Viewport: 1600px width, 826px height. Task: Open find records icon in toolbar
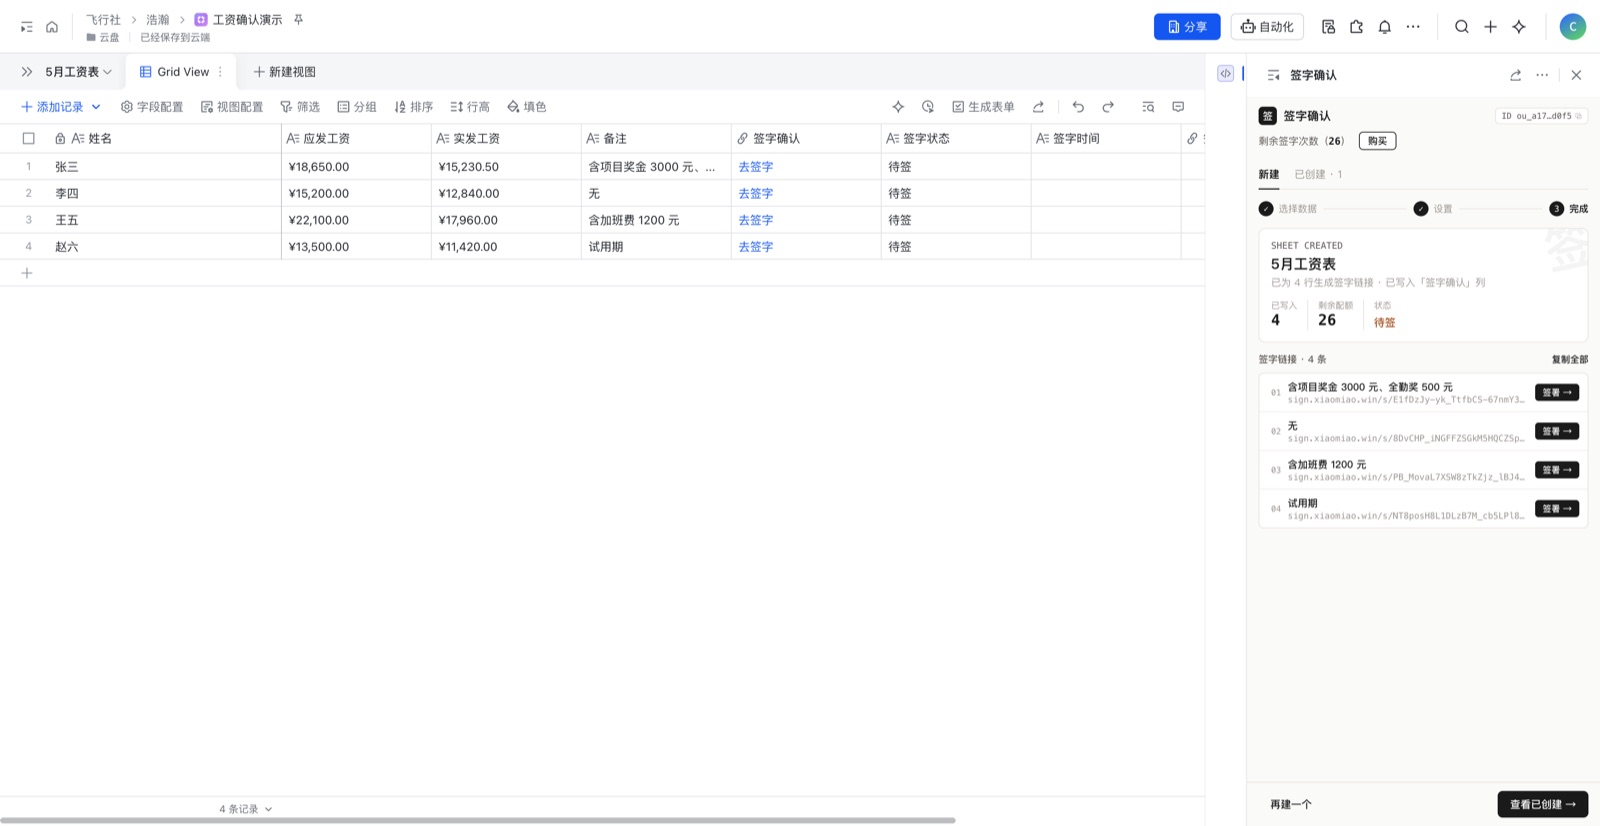click(x=1148, y=107)
